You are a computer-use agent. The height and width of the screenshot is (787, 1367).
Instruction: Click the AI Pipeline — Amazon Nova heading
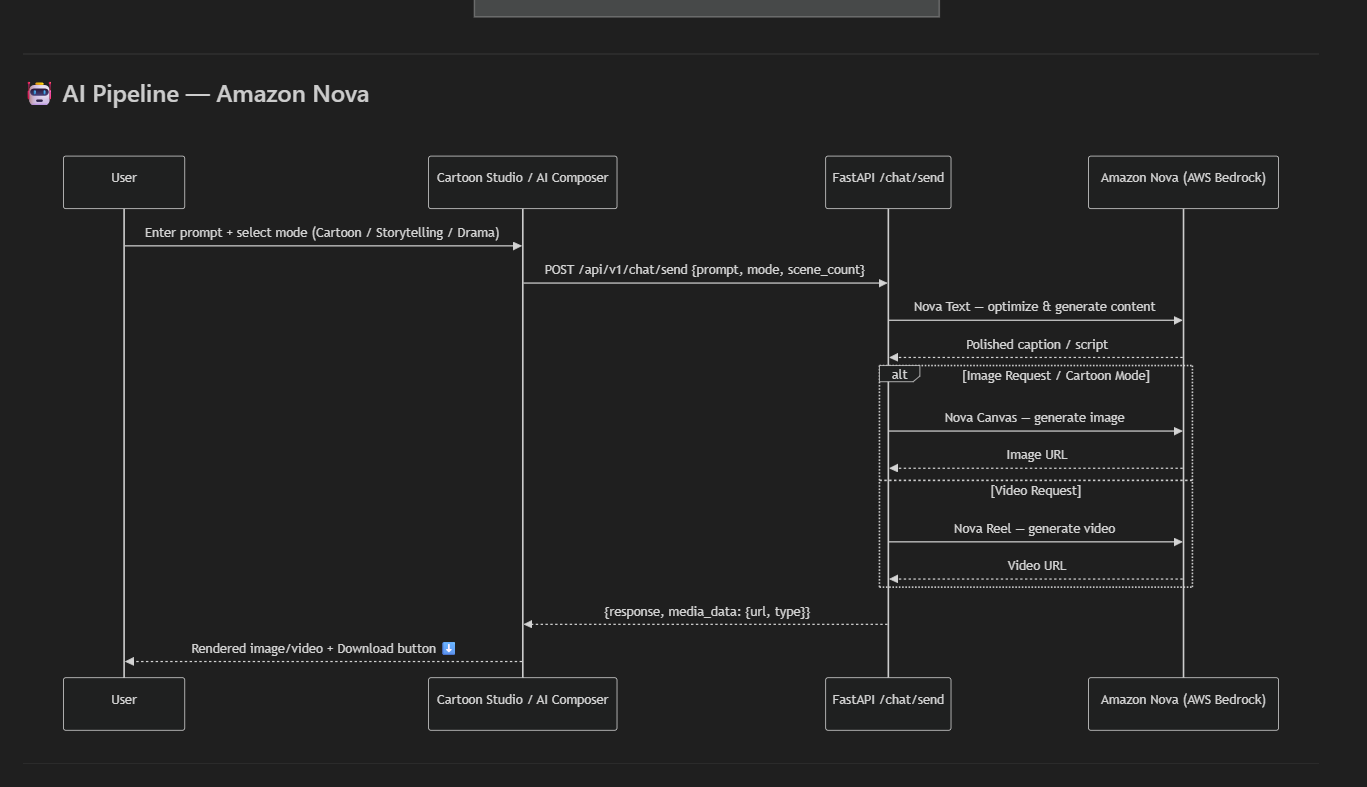point(215,94)
